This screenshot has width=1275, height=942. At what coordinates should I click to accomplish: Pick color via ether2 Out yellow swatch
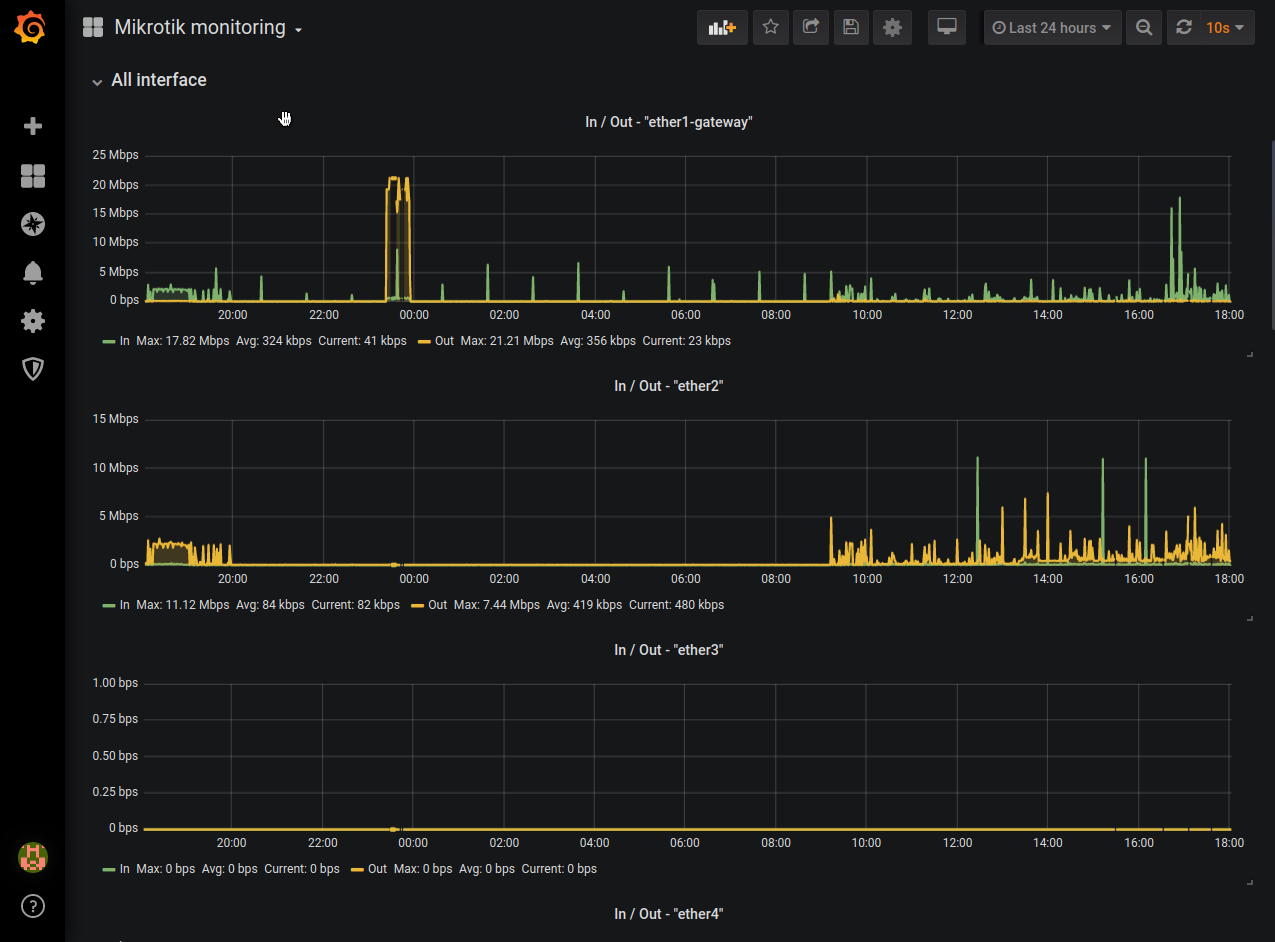tap(417, 605)
